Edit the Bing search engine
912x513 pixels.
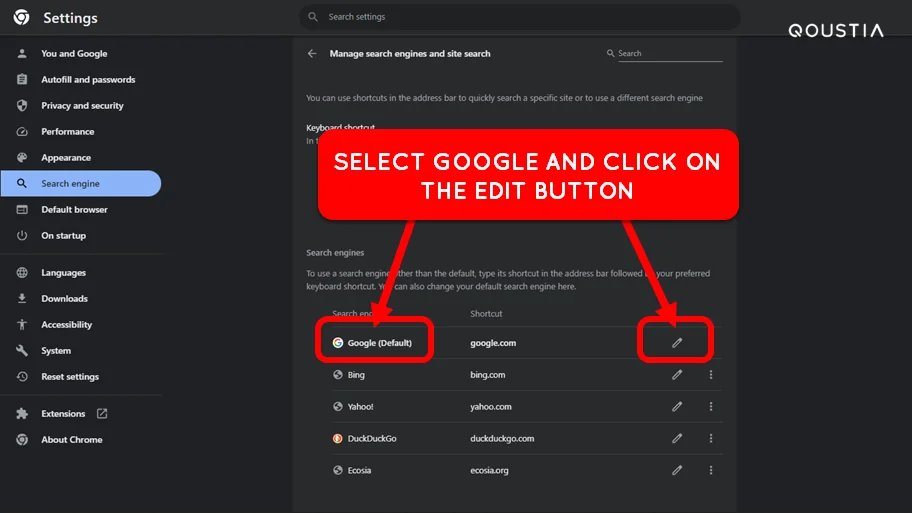677,375
